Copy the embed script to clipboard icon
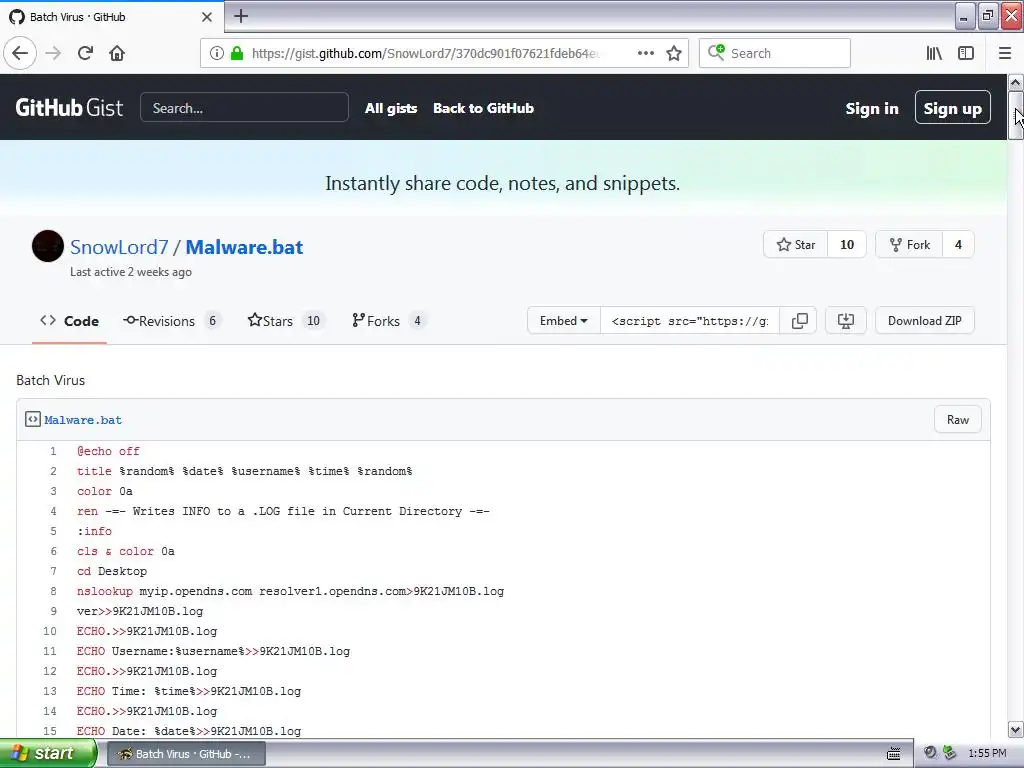Screen dimensions: 1024x768 click(x=799, y=321)
